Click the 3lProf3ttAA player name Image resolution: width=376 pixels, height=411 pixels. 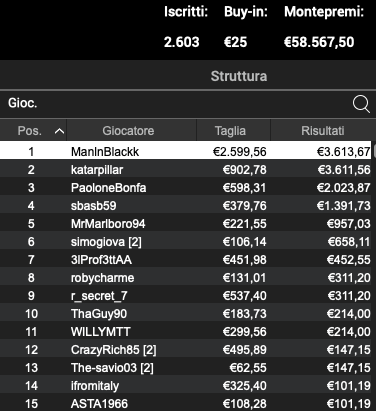coord(101,260)
